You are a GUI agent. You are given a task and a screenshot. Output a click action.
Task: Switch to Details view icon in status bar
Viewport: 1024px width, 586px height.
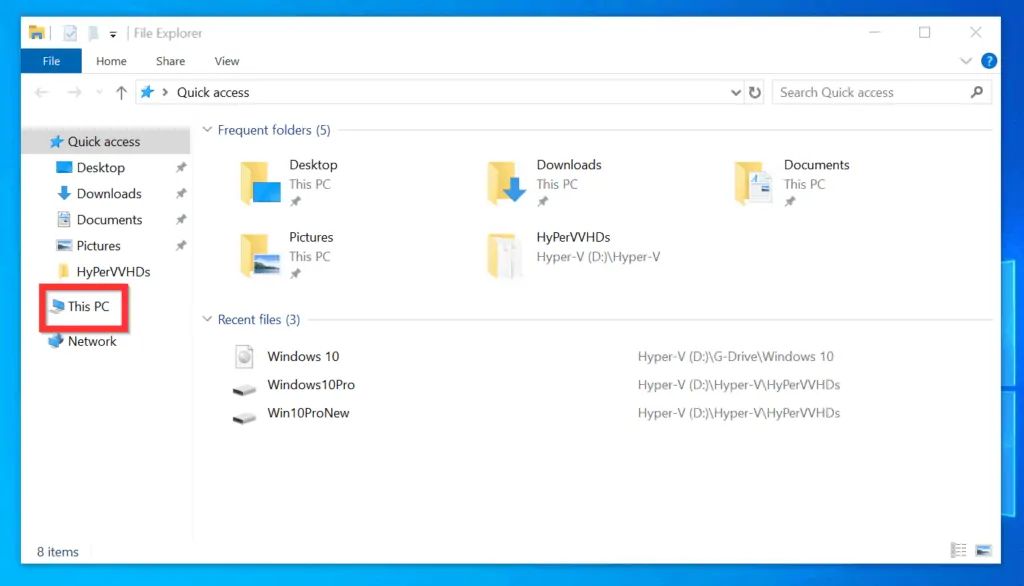959,550
